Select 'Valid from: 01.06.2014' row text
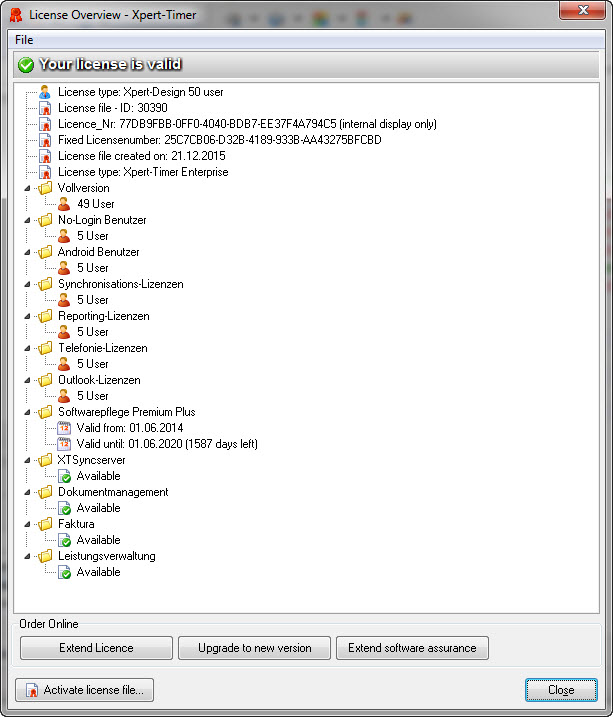The image size is (613, 717). click(130, 428)
